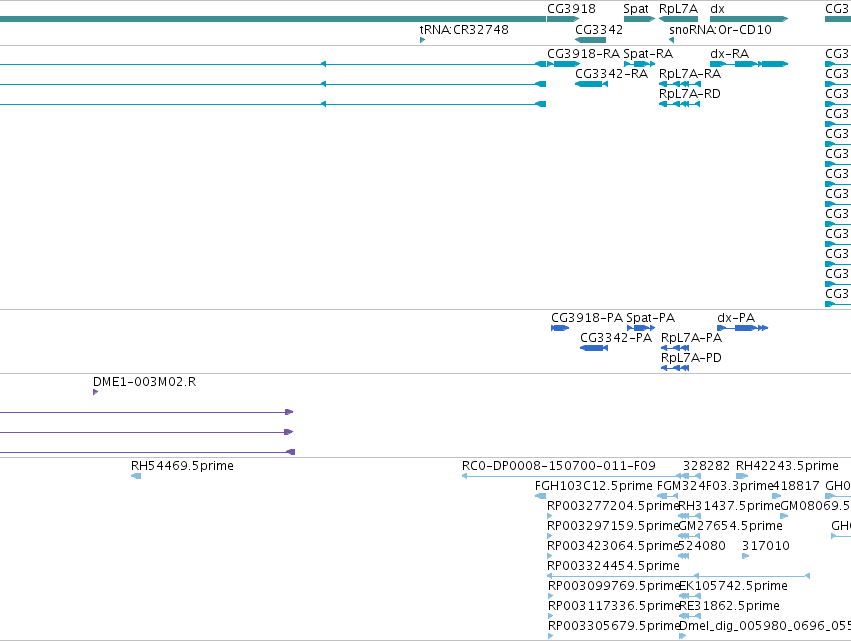The image size is (851, 641).
Task: Select EST RP003297159.5prime
Action: [x=550, y=536]
